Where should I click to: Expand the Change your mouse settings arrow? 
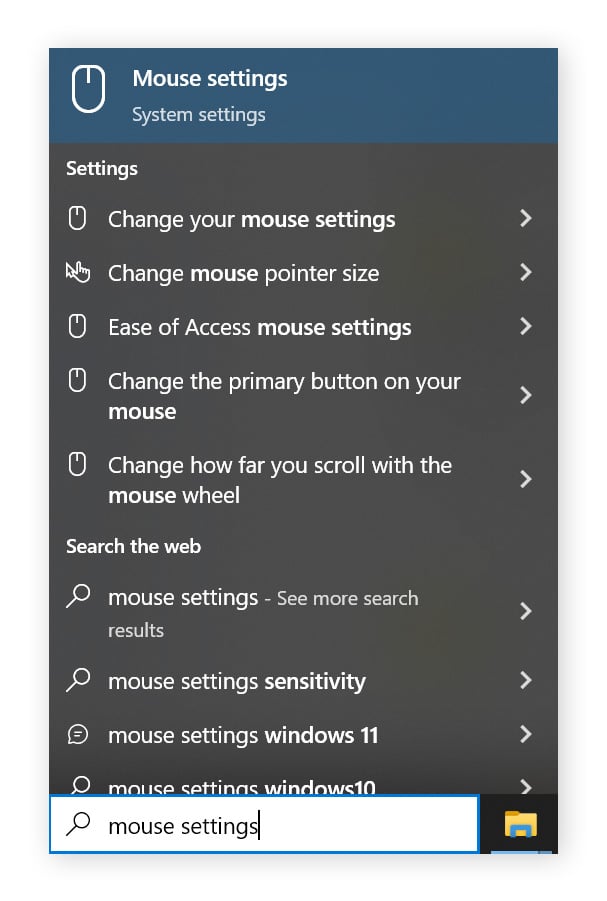pyautogui.click(x=525, y=219)
